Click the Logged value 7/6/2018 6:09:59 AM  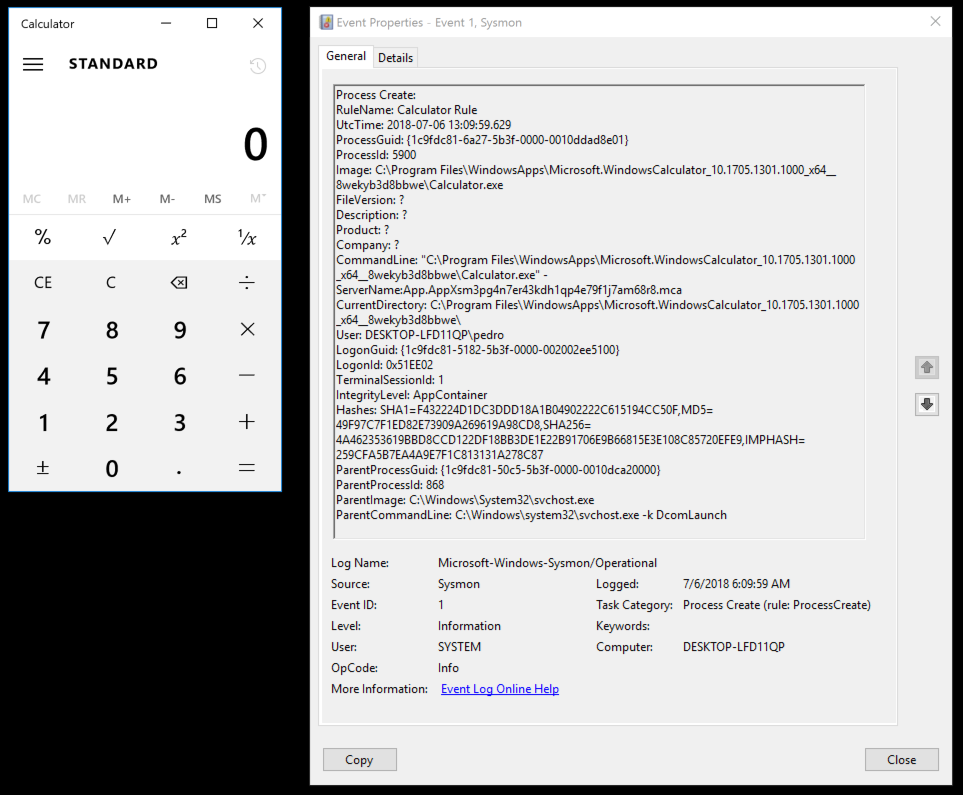[736, 584]
